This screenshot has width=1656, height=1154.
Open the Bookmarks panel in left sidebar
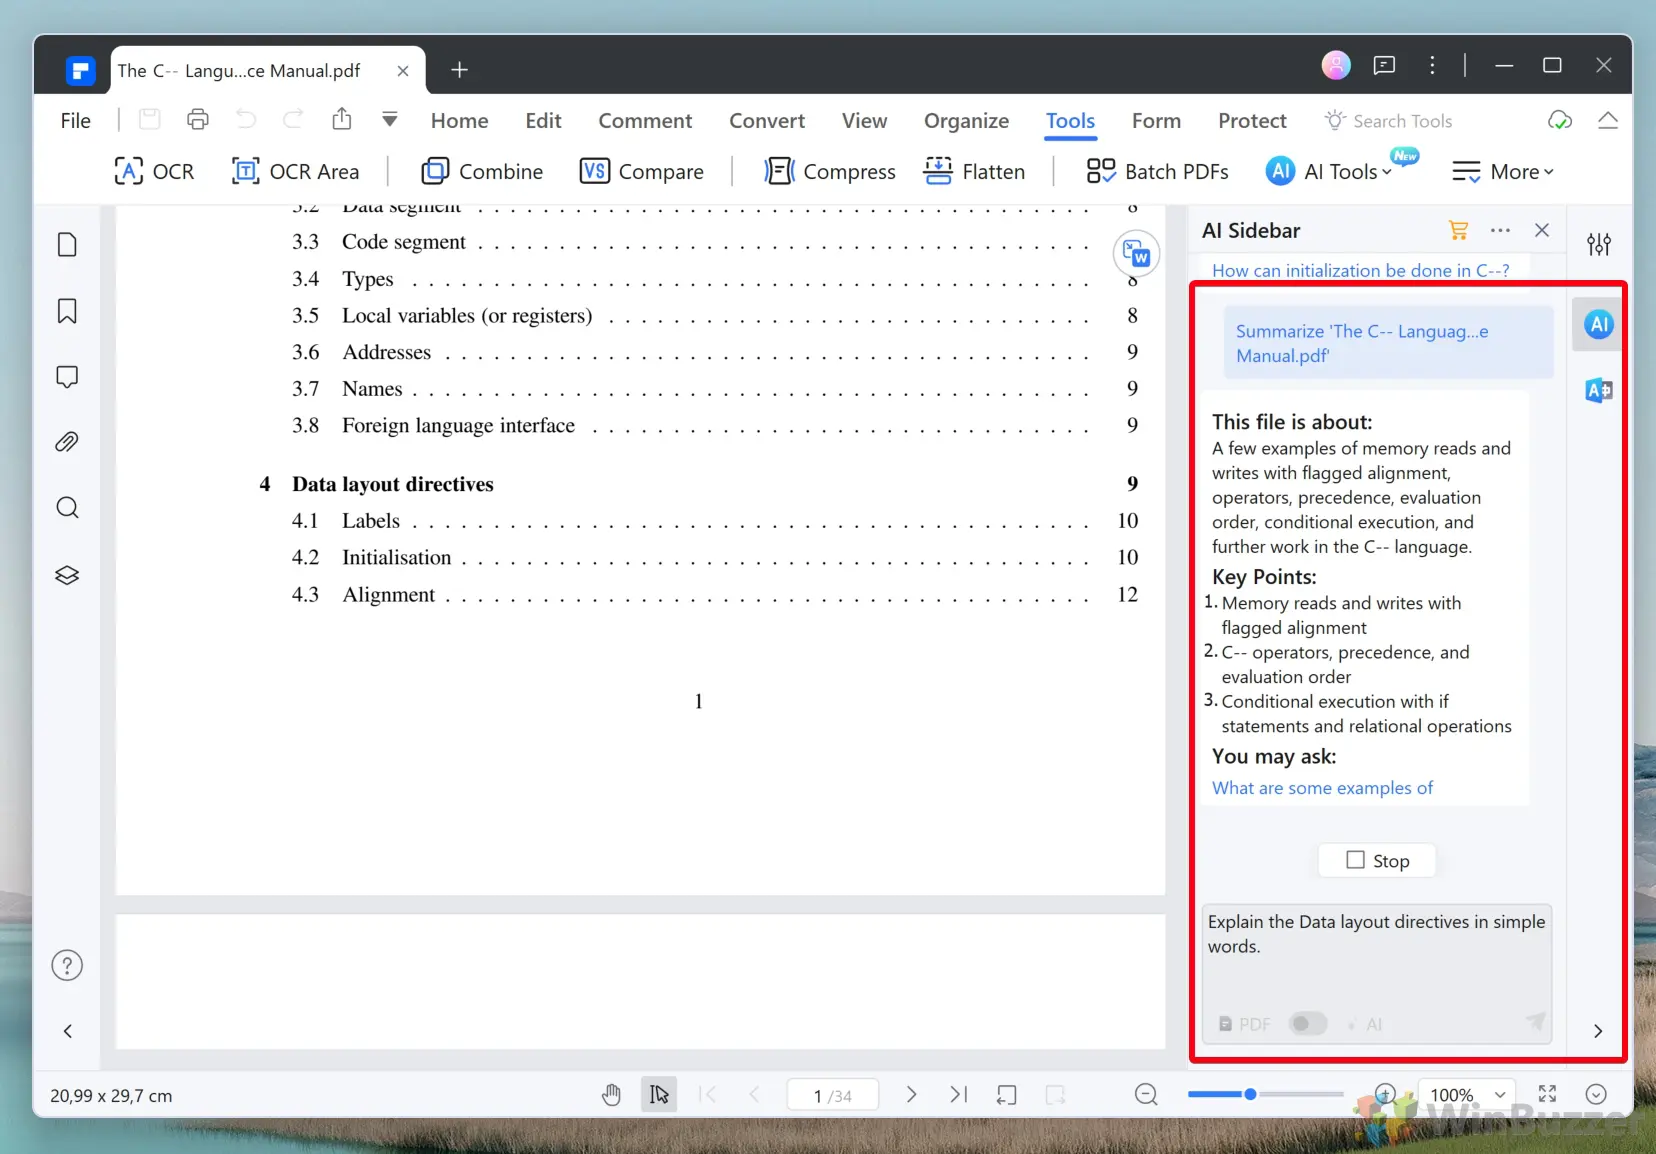pos(67,311)
